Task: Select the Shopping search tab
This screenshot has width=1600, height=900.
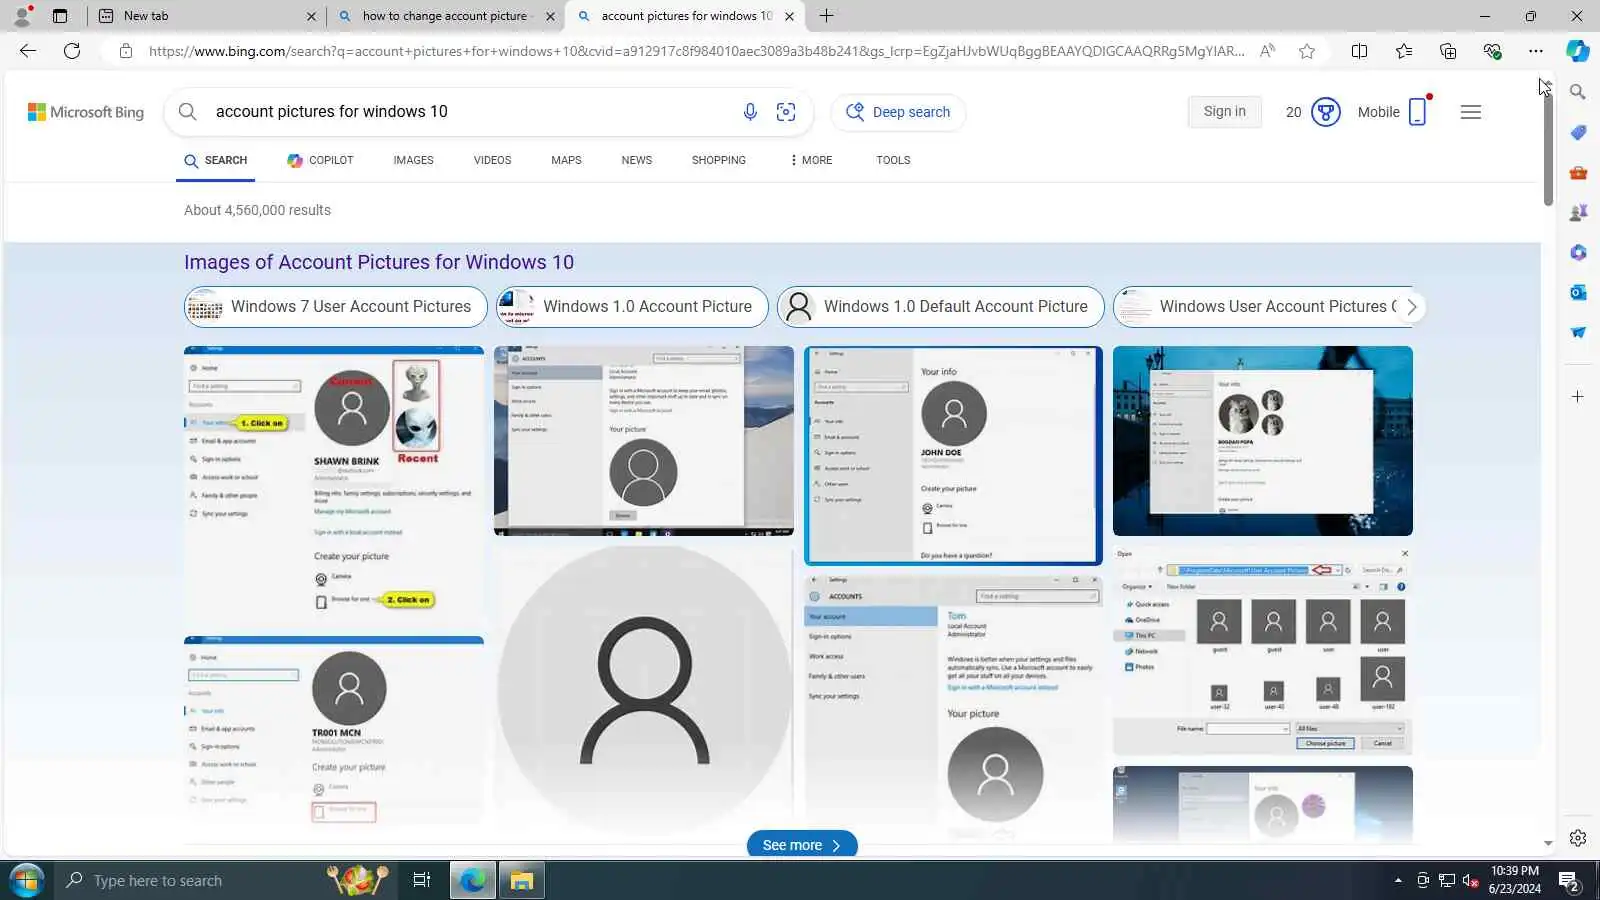Action: (x=718, y=160)
